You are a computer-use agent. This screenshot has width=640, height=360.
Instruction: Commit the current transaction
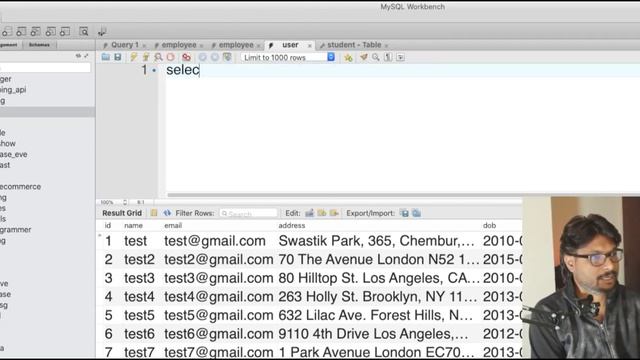(203, 57)
